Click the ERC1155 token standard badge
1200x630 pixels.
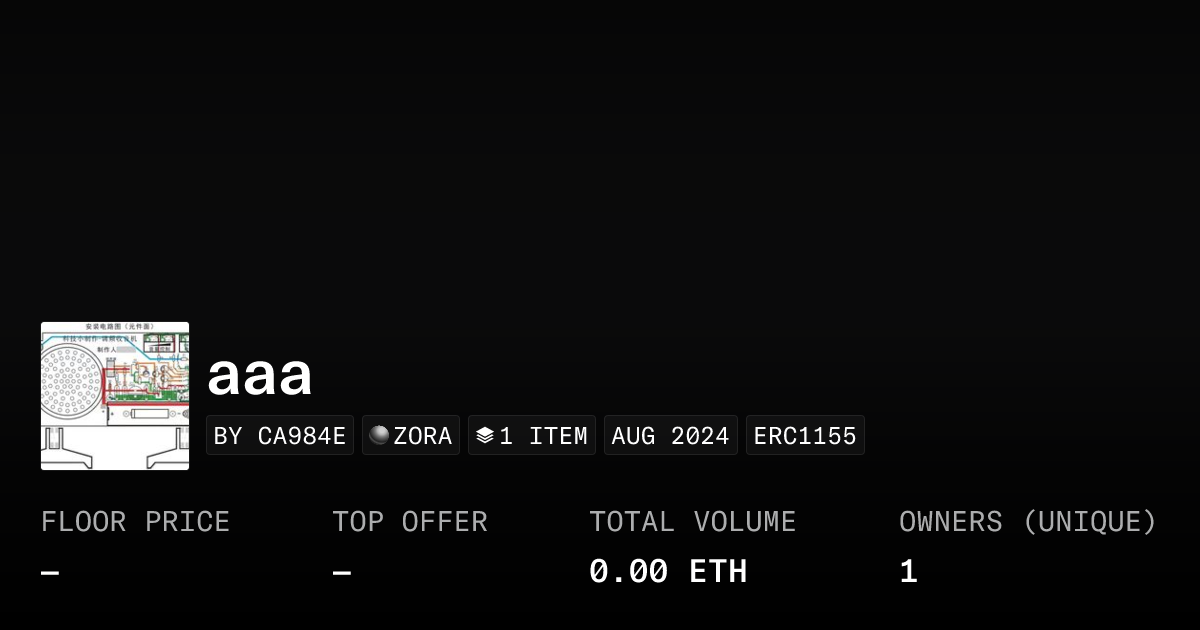tap(805, 435)
